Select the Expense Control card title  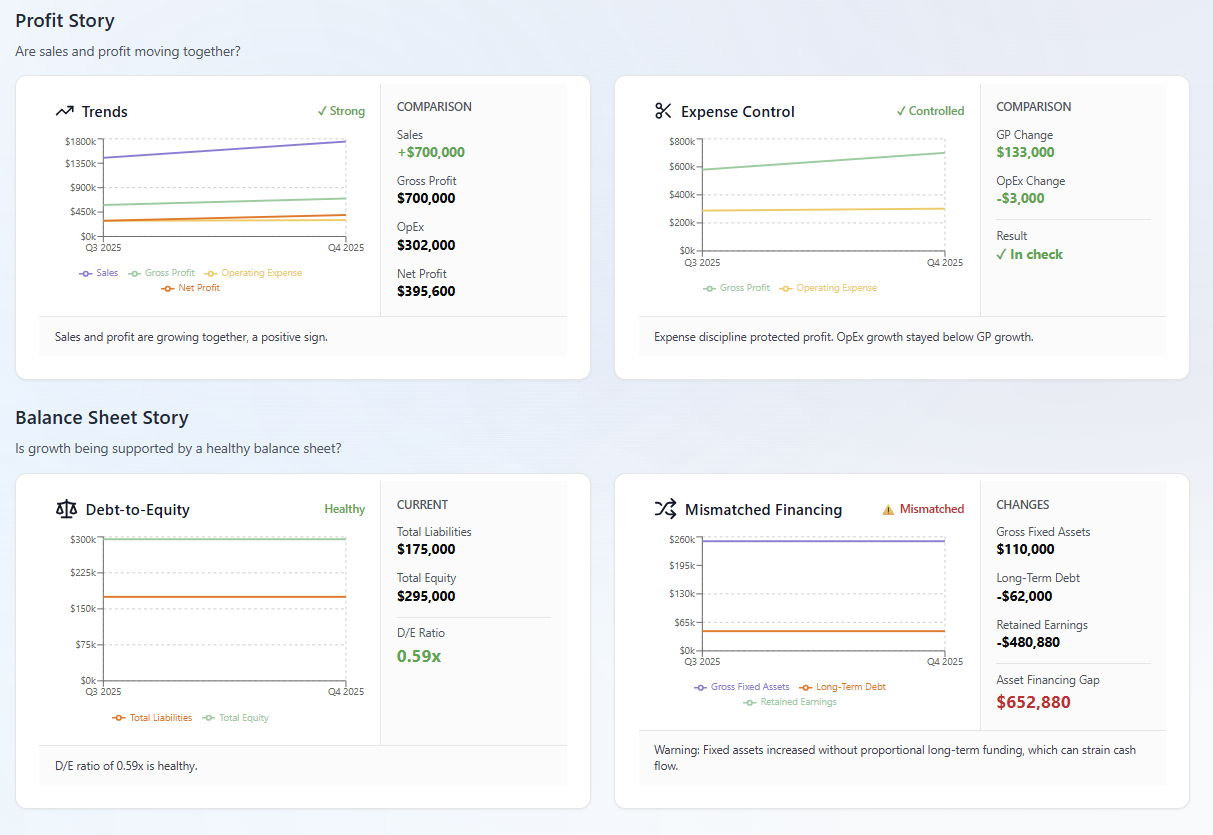(738, 112)
